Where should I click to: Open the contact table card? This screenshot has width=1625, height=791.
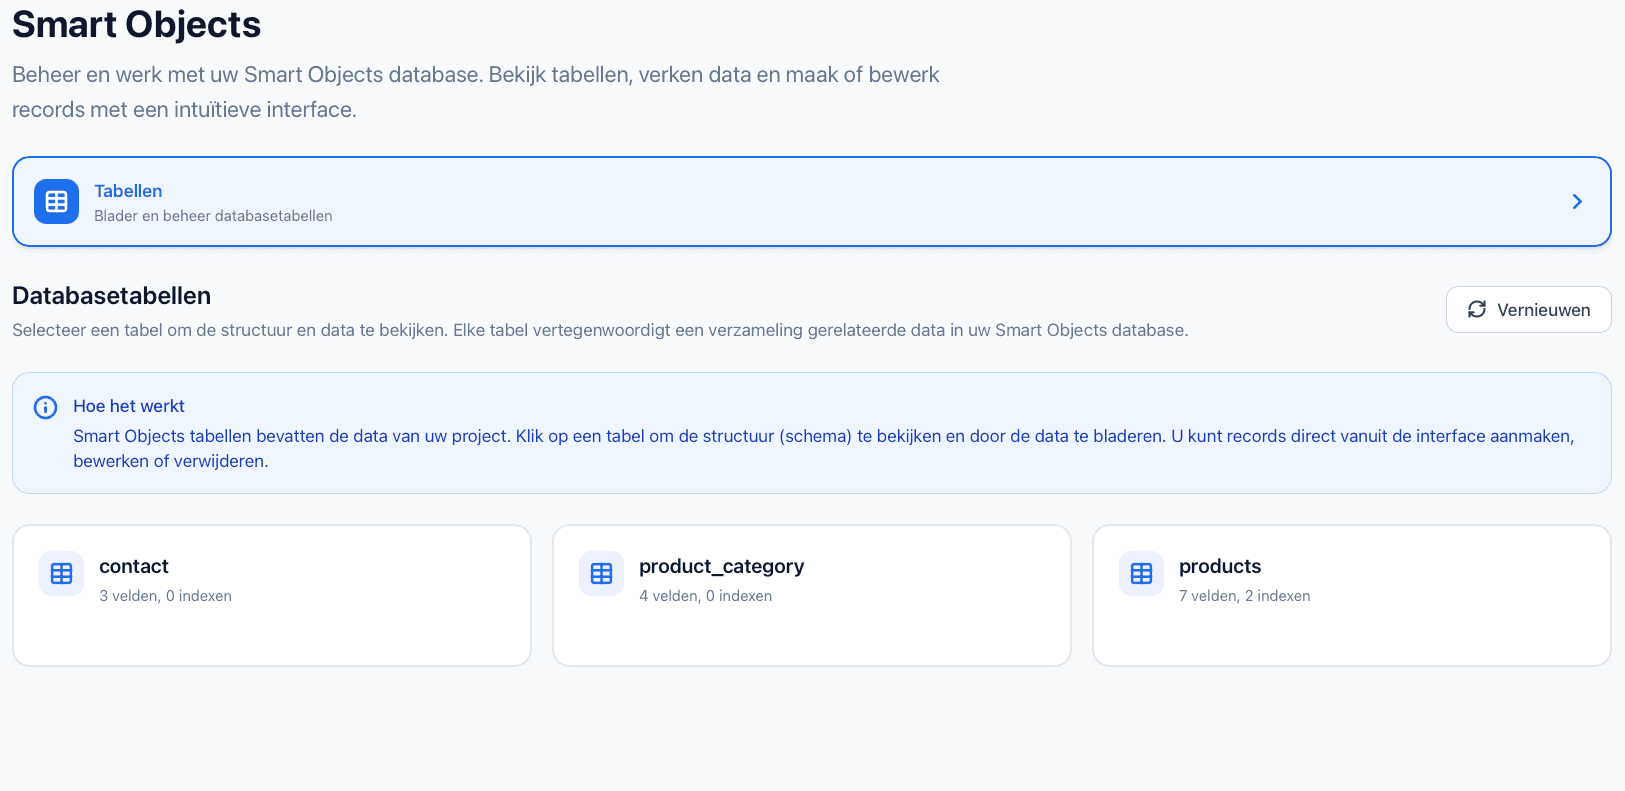pyautogui.click(x=271, y=595)
